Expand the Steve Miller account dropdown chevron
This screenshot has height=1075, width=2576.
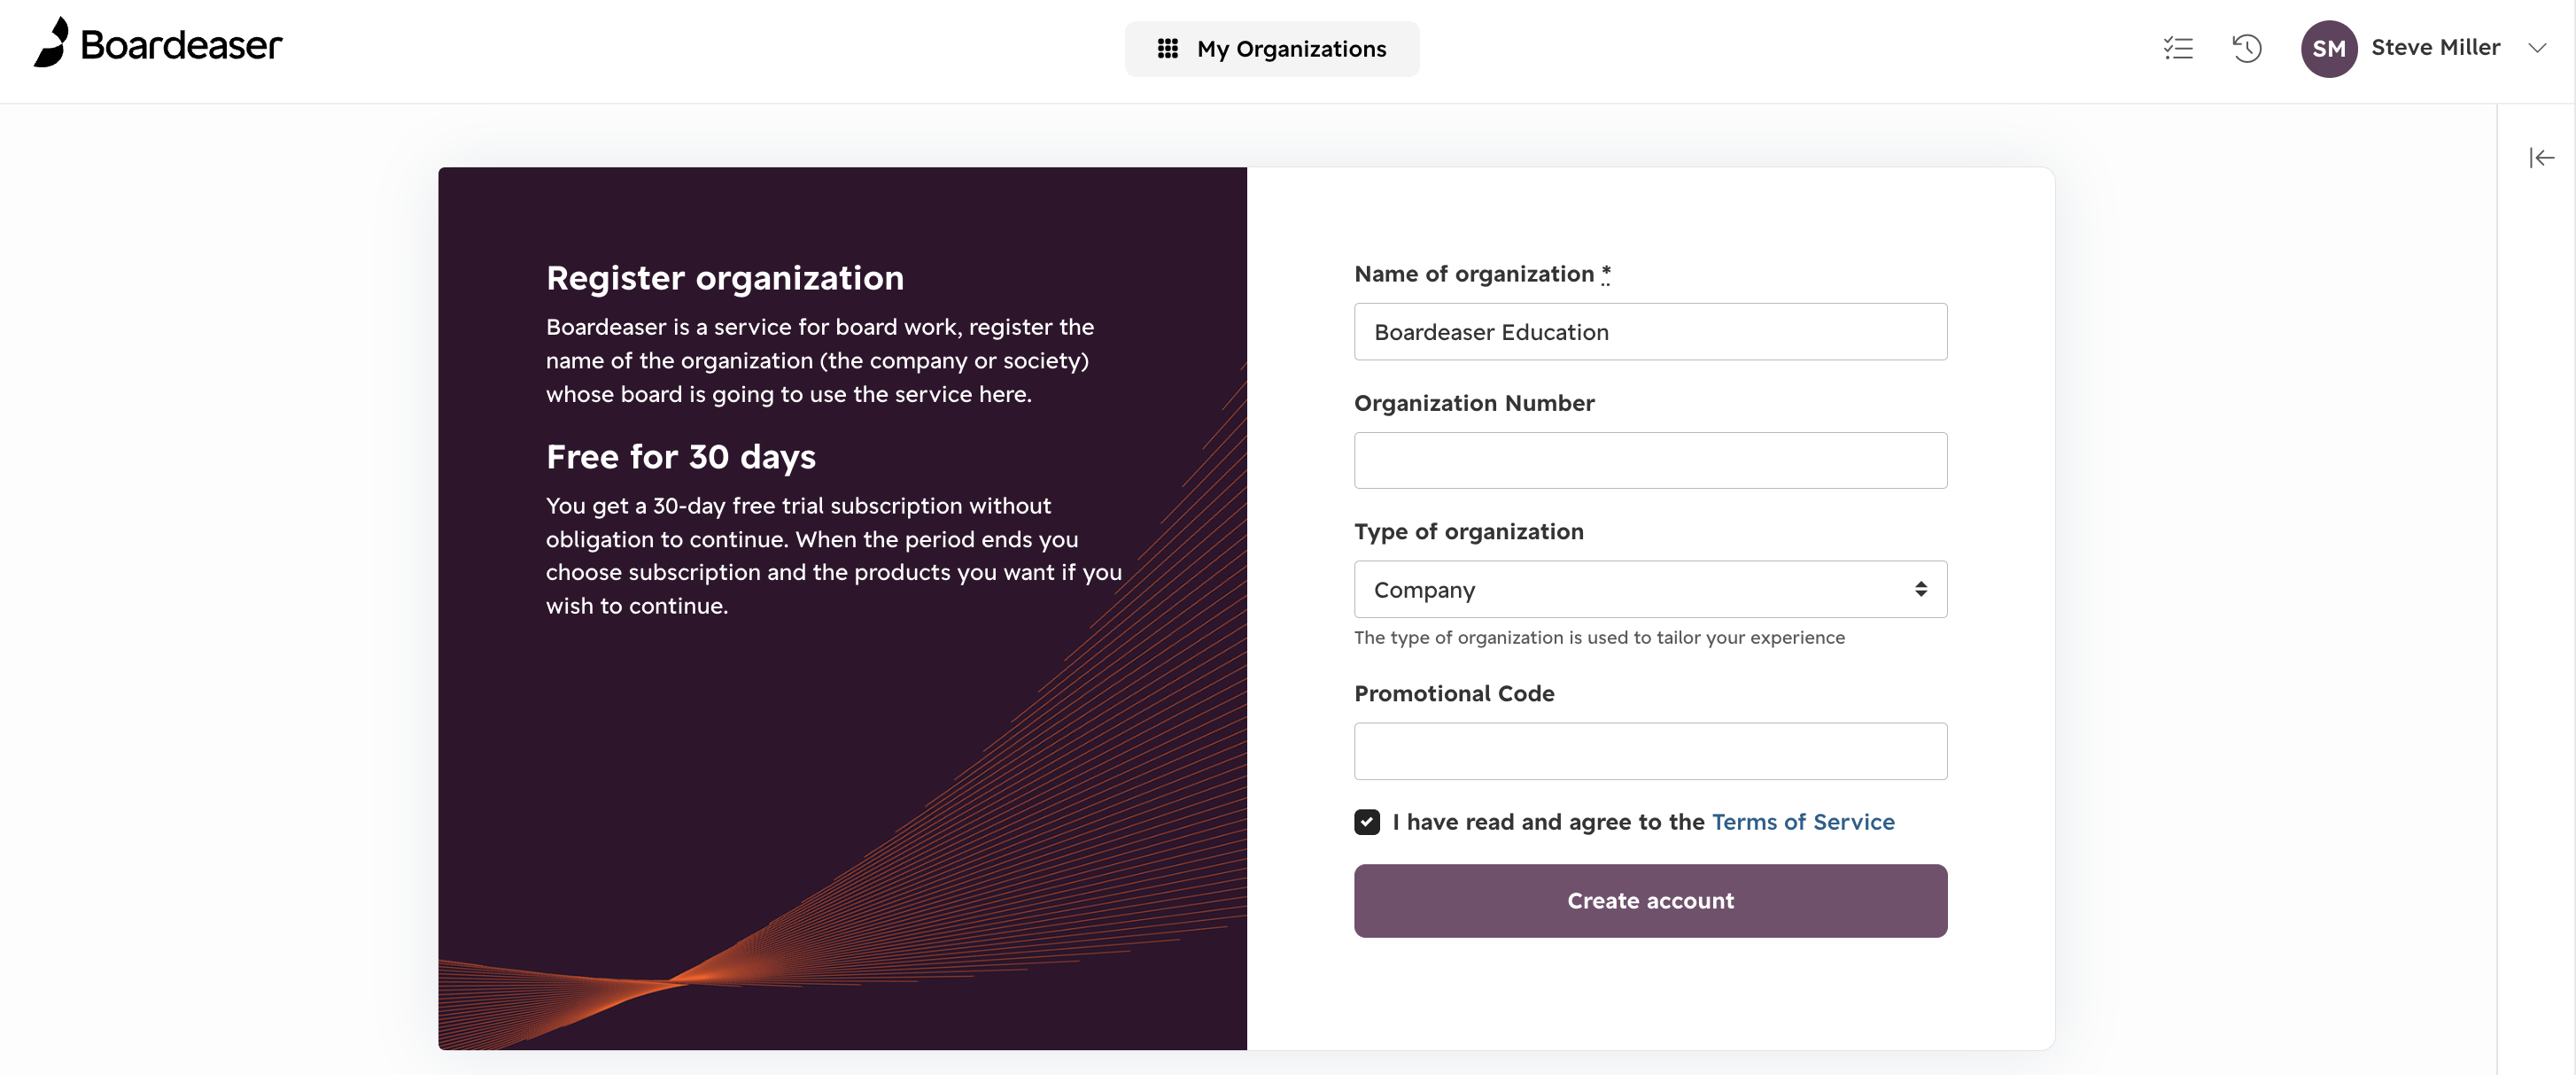click(2537, 48)
